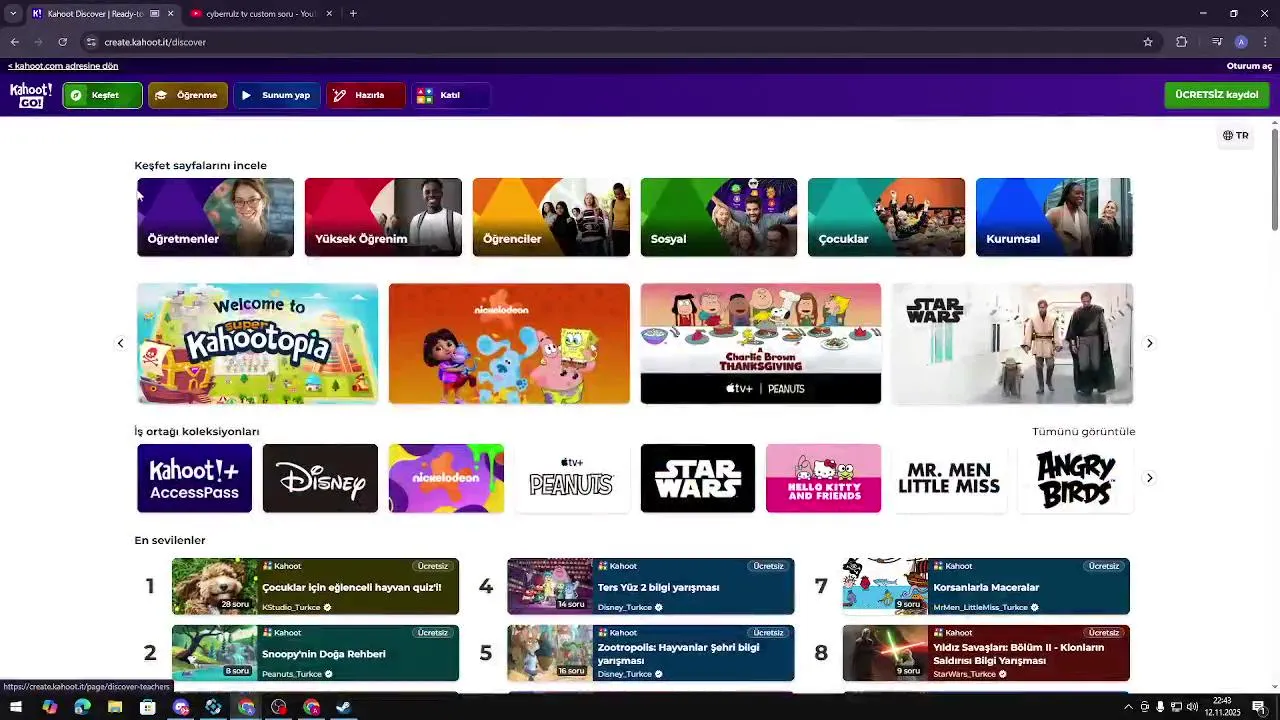Open the Öğrenciler discover card
This screenshot has width=1280, height=720.
551,217
